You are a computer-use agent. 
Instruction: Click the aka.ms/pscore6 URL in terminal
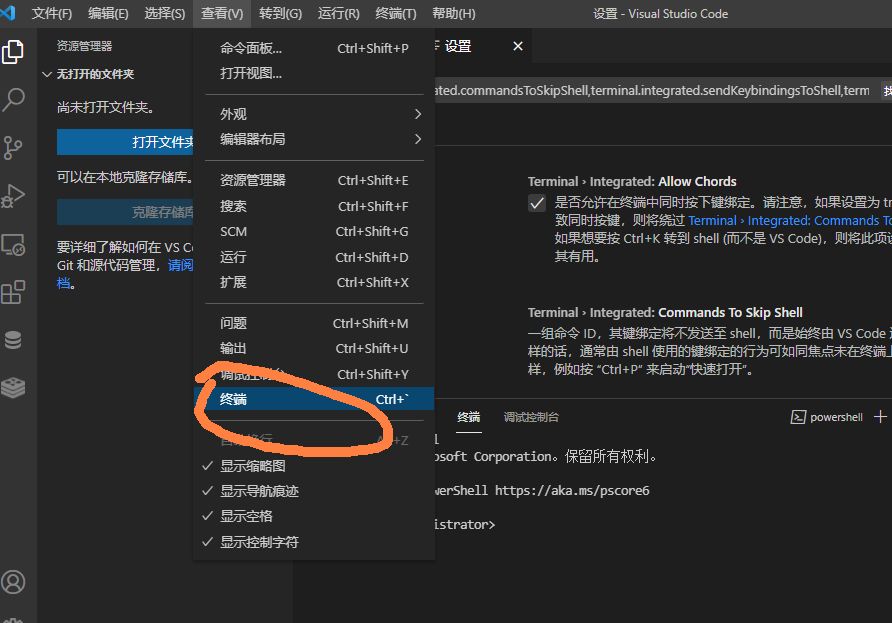pos(572,490)
